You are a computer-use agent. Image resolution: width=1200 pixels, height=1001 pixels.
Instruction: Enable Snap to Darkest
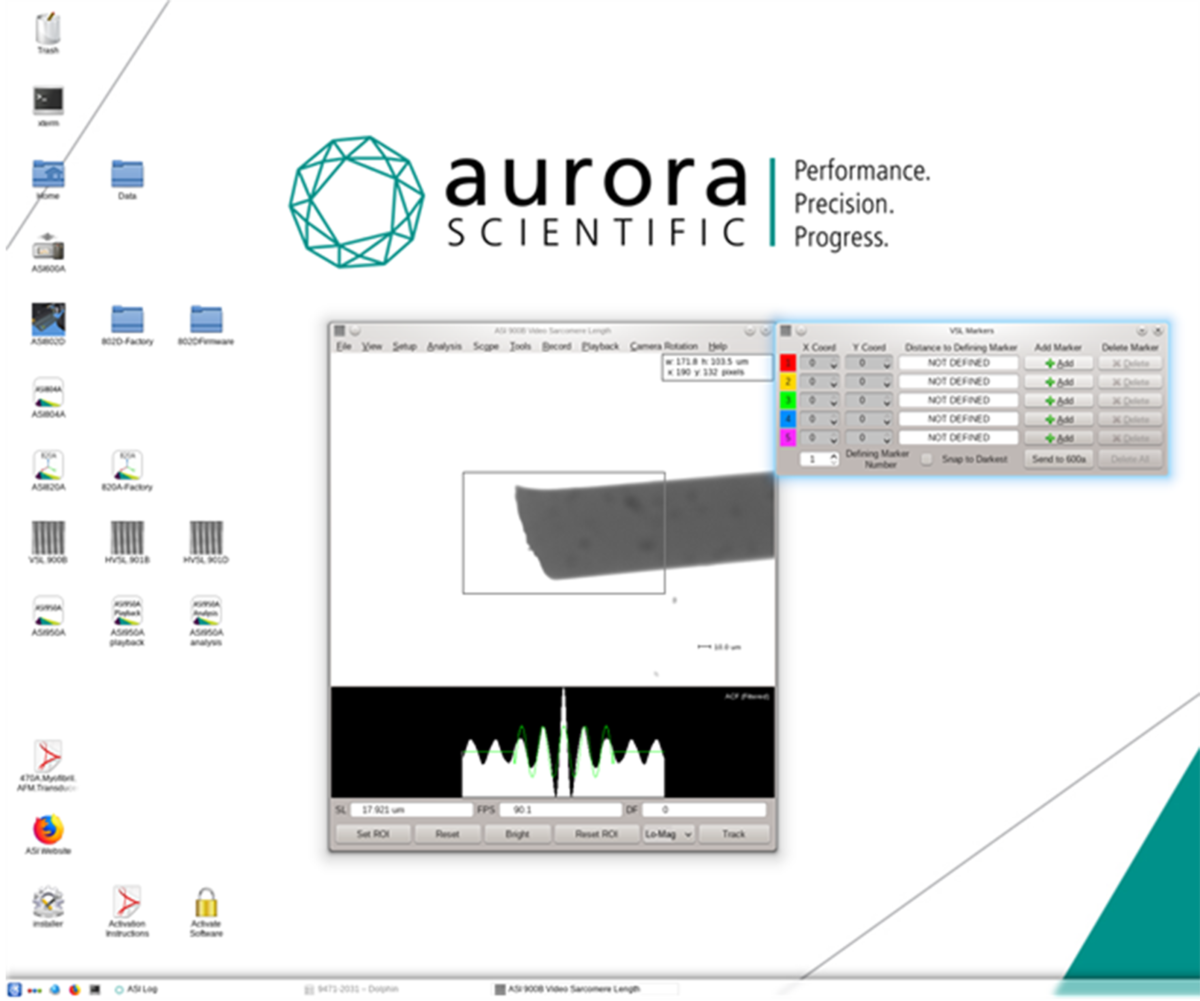pyautogui.click(x=926, y=459)
